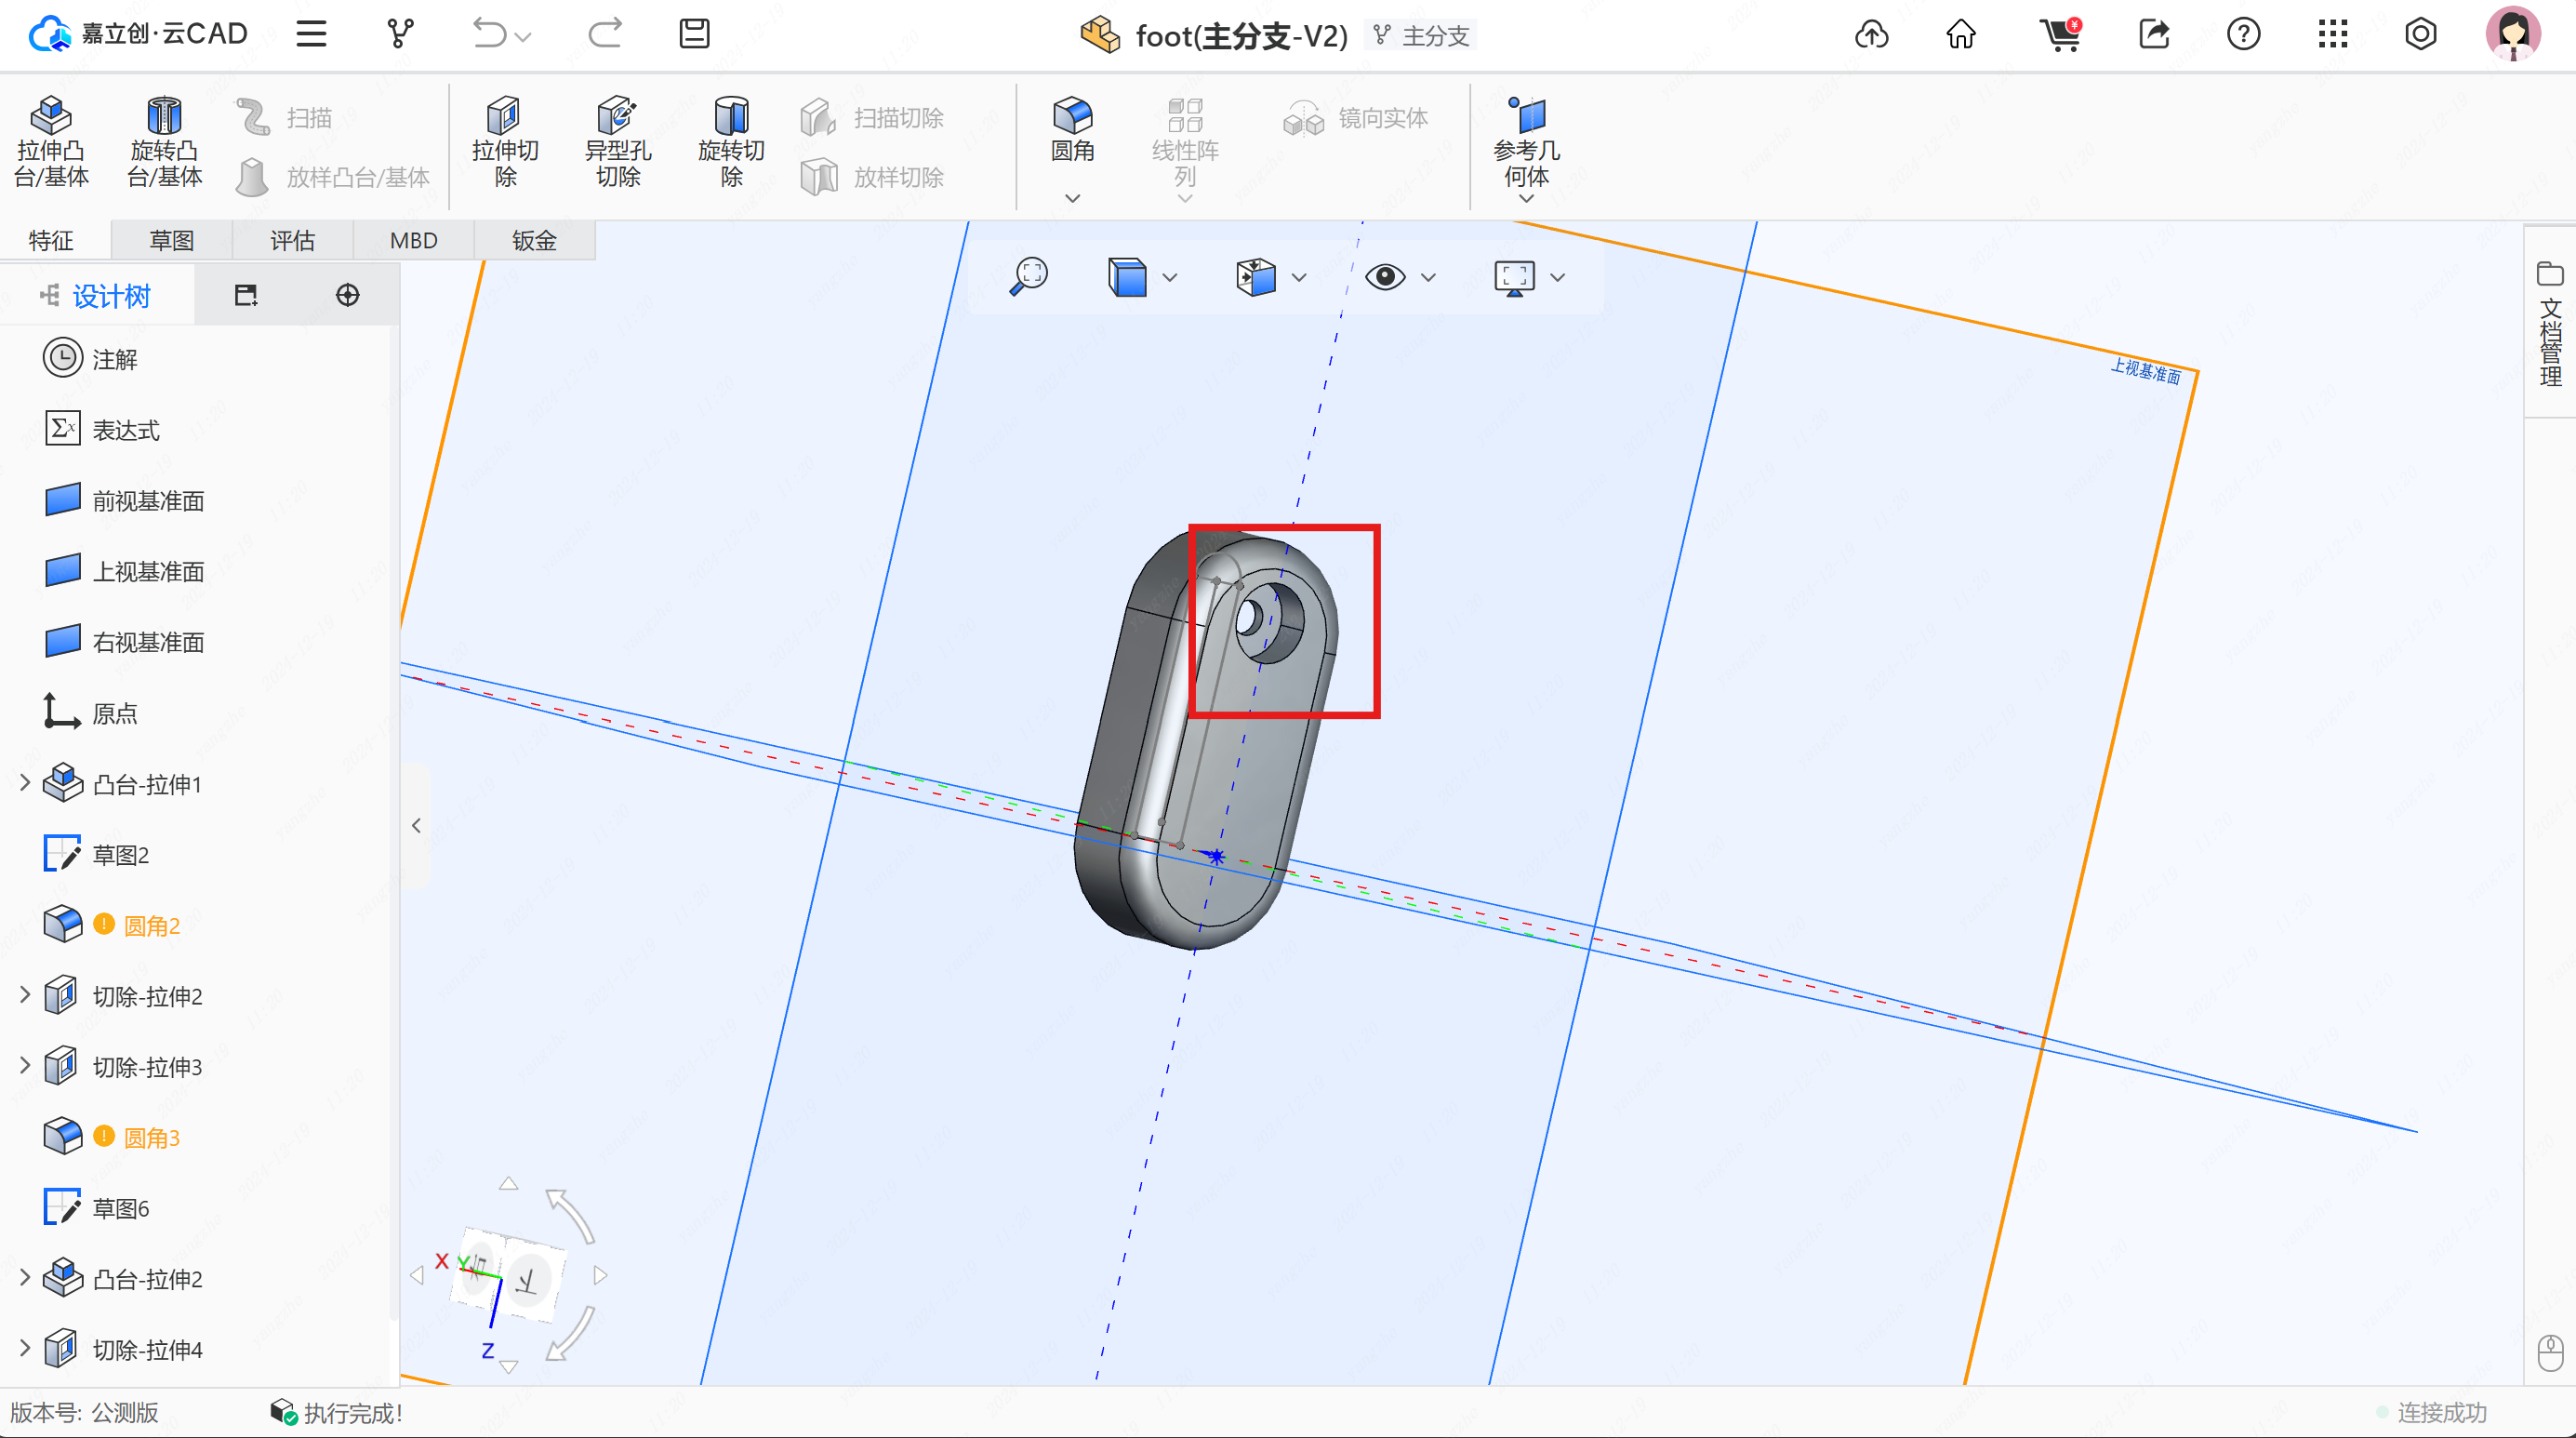Open the branch version icon in header
The width and height of the screenshot is (2576, 1438).
coord(400,34)
